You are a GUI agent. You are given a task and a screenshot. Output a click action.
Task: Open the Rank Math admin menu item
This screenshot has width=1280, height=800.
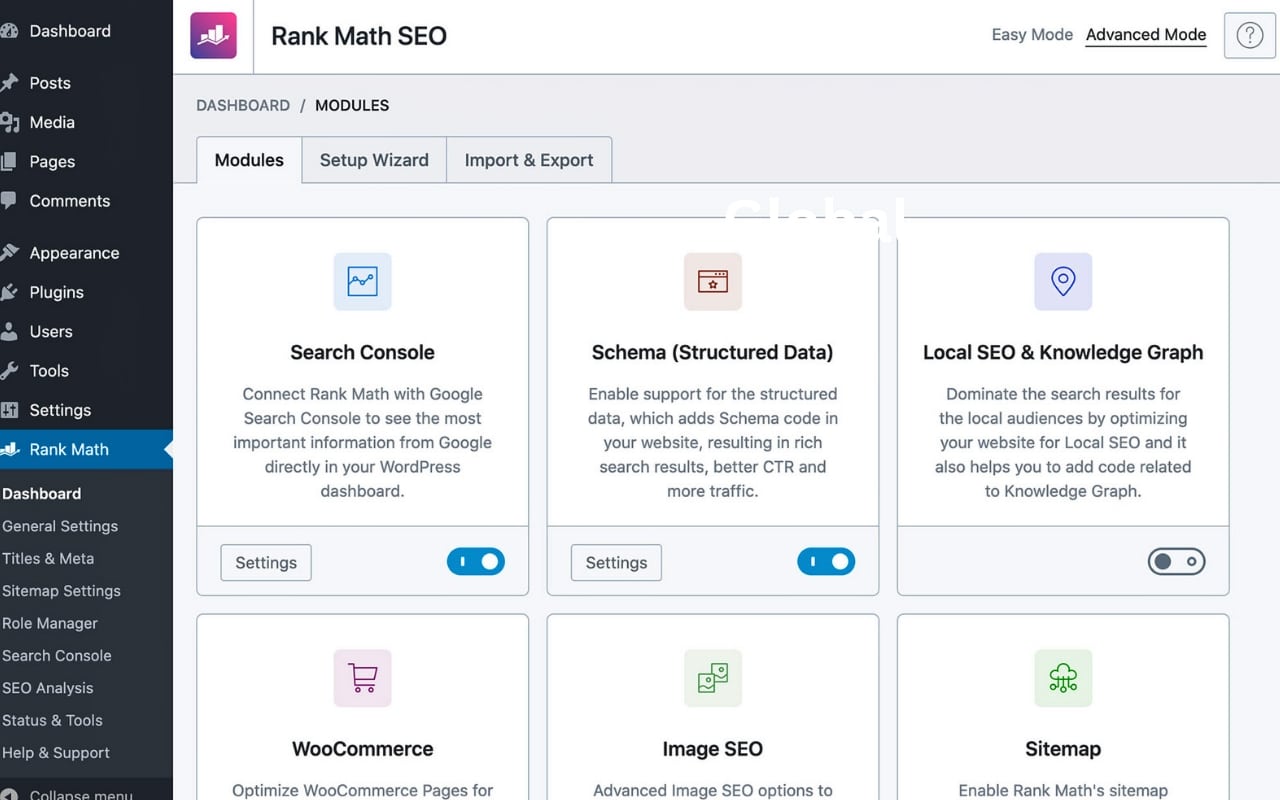(86, 449)
